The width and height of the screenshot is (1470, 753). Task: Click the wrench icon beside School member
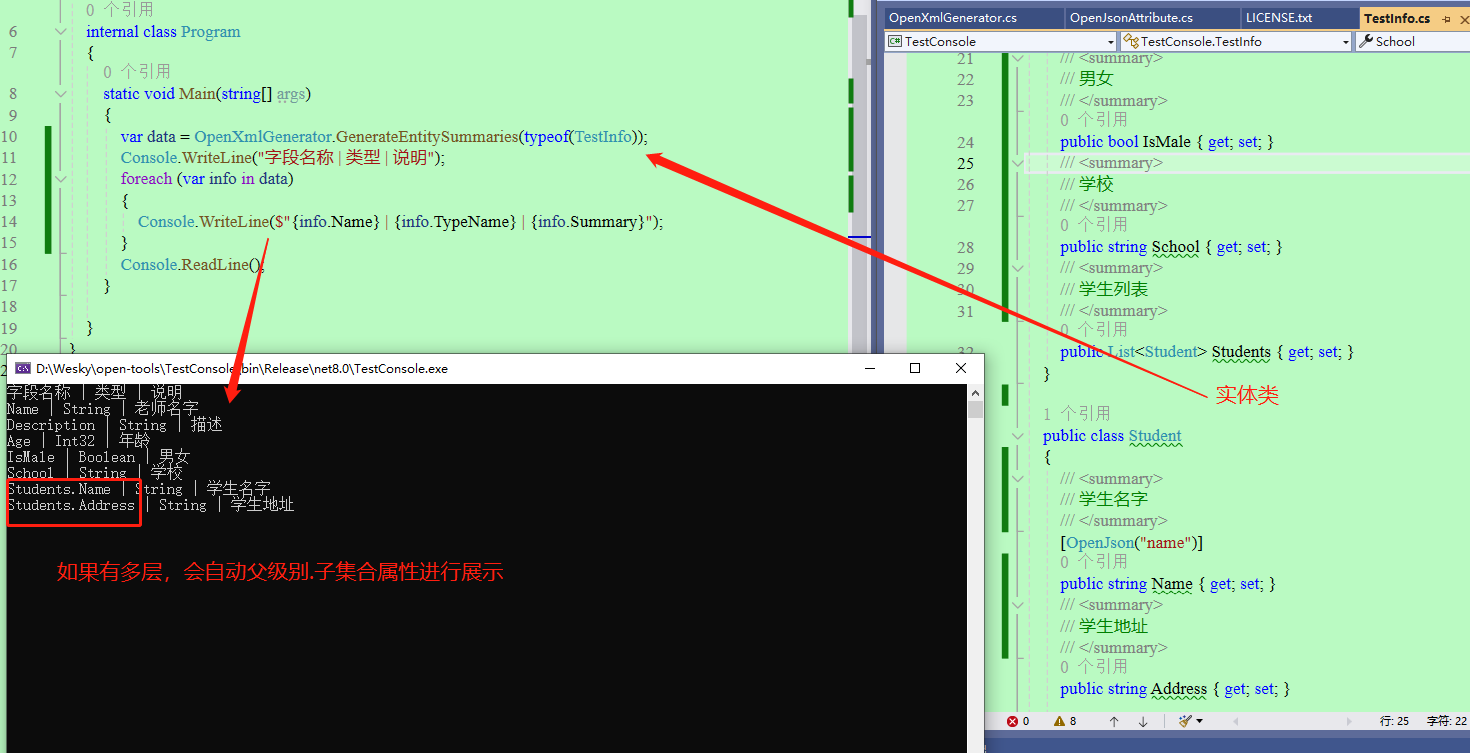[1365, 41]
